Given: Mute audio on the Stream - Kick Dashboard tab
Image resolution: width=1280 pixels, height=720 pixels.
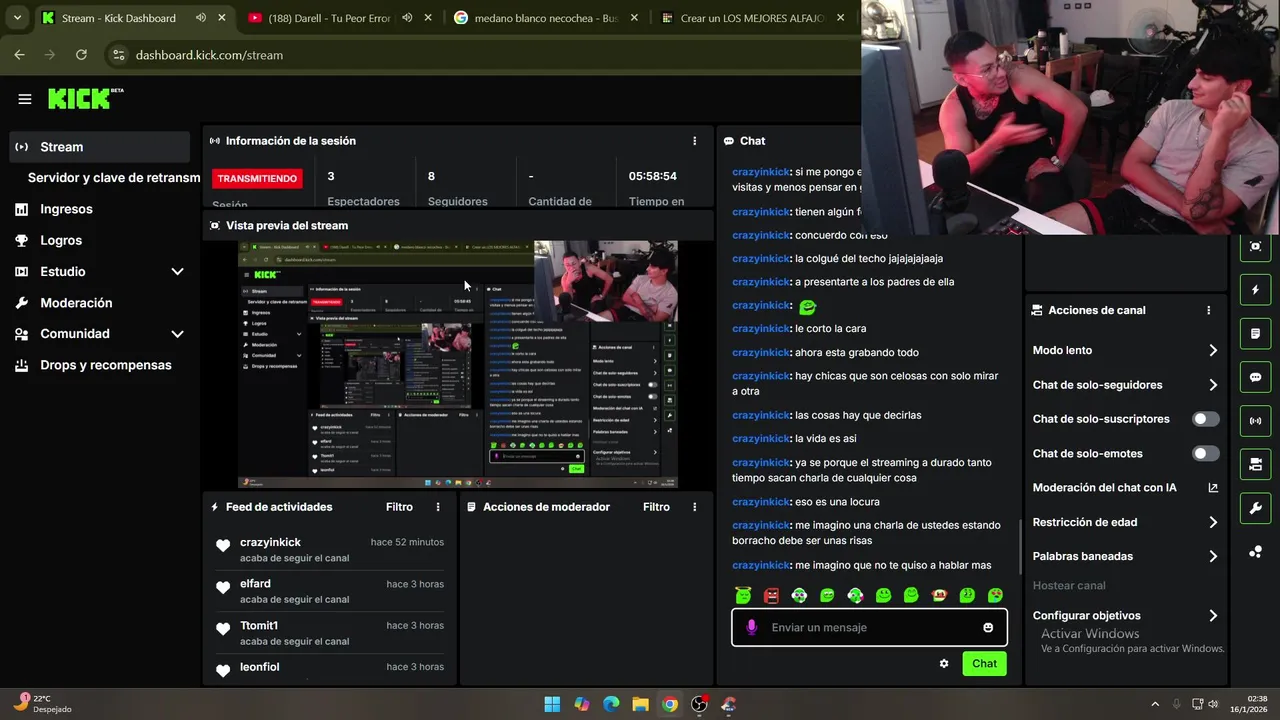Looking at the screenshot, I should tap(201, 18).
